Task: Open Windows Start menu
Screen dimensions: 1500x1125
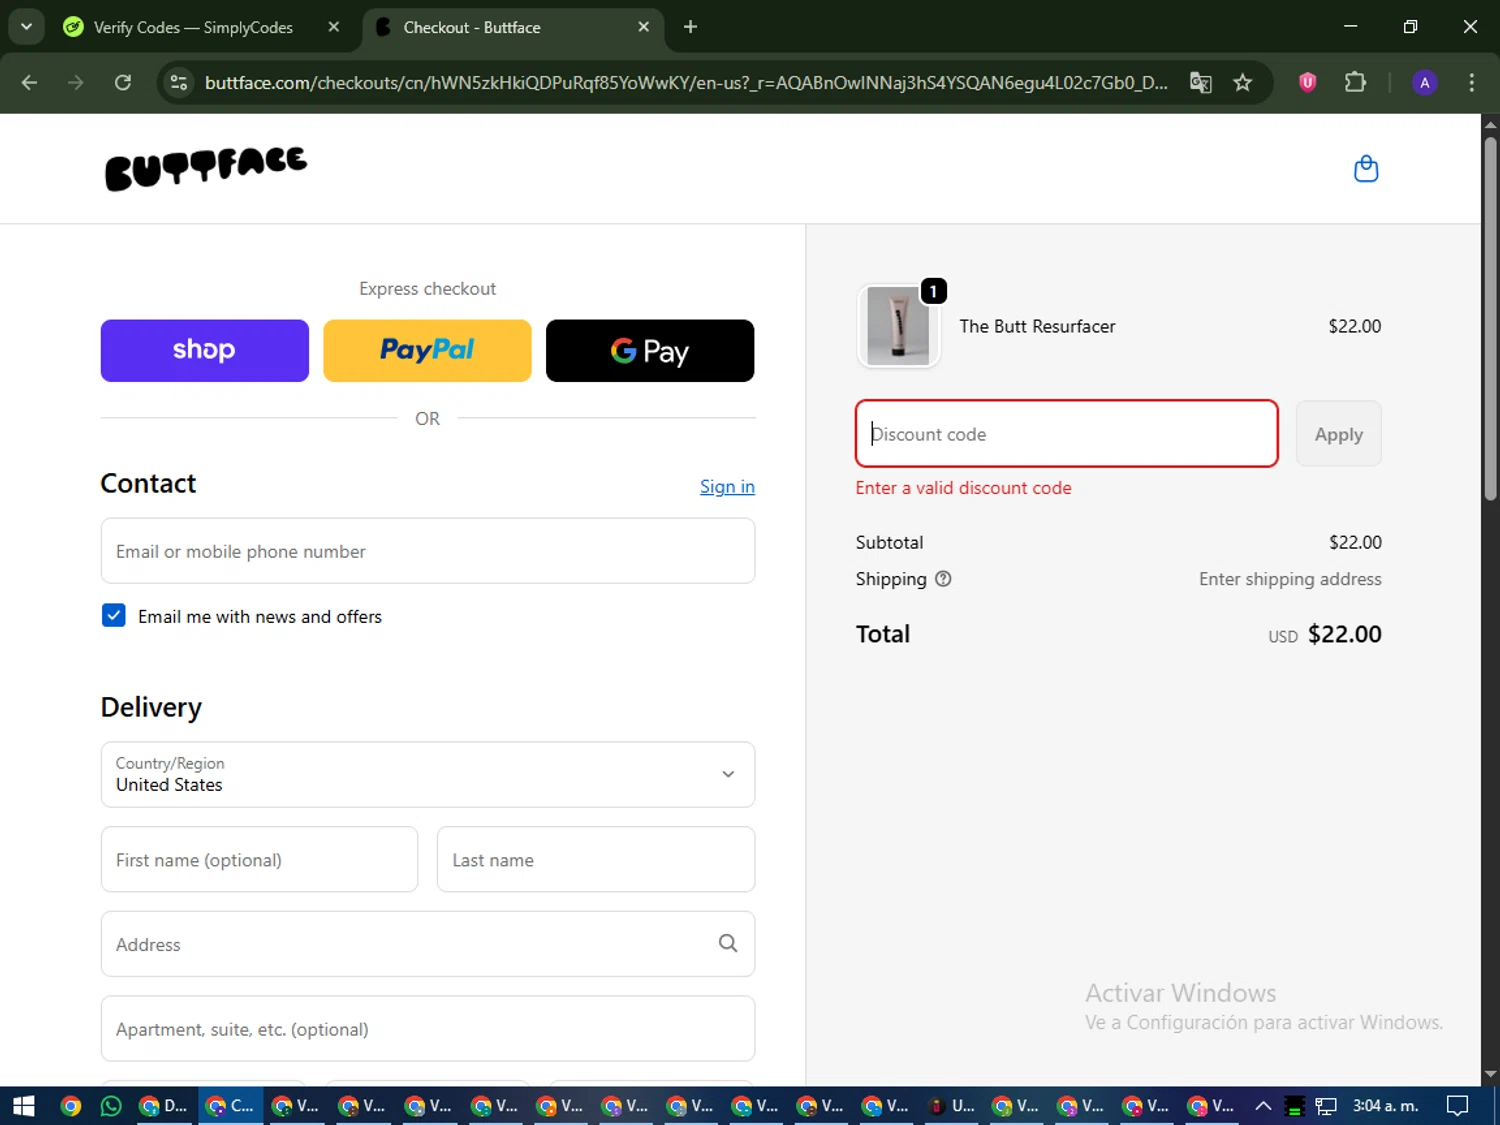Action: [23, 1106]
